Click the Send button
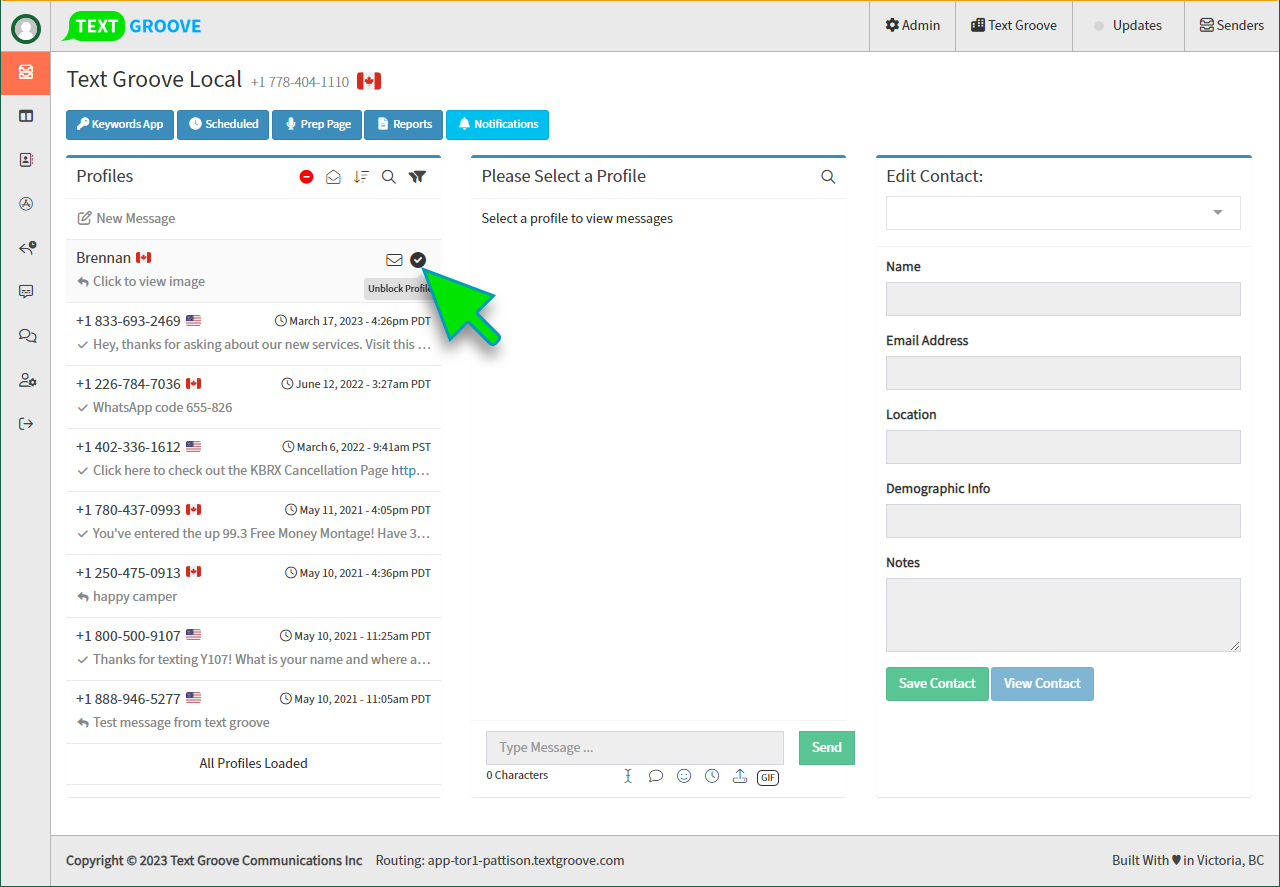Screen dimensions: 1280x887 [827, 748]
